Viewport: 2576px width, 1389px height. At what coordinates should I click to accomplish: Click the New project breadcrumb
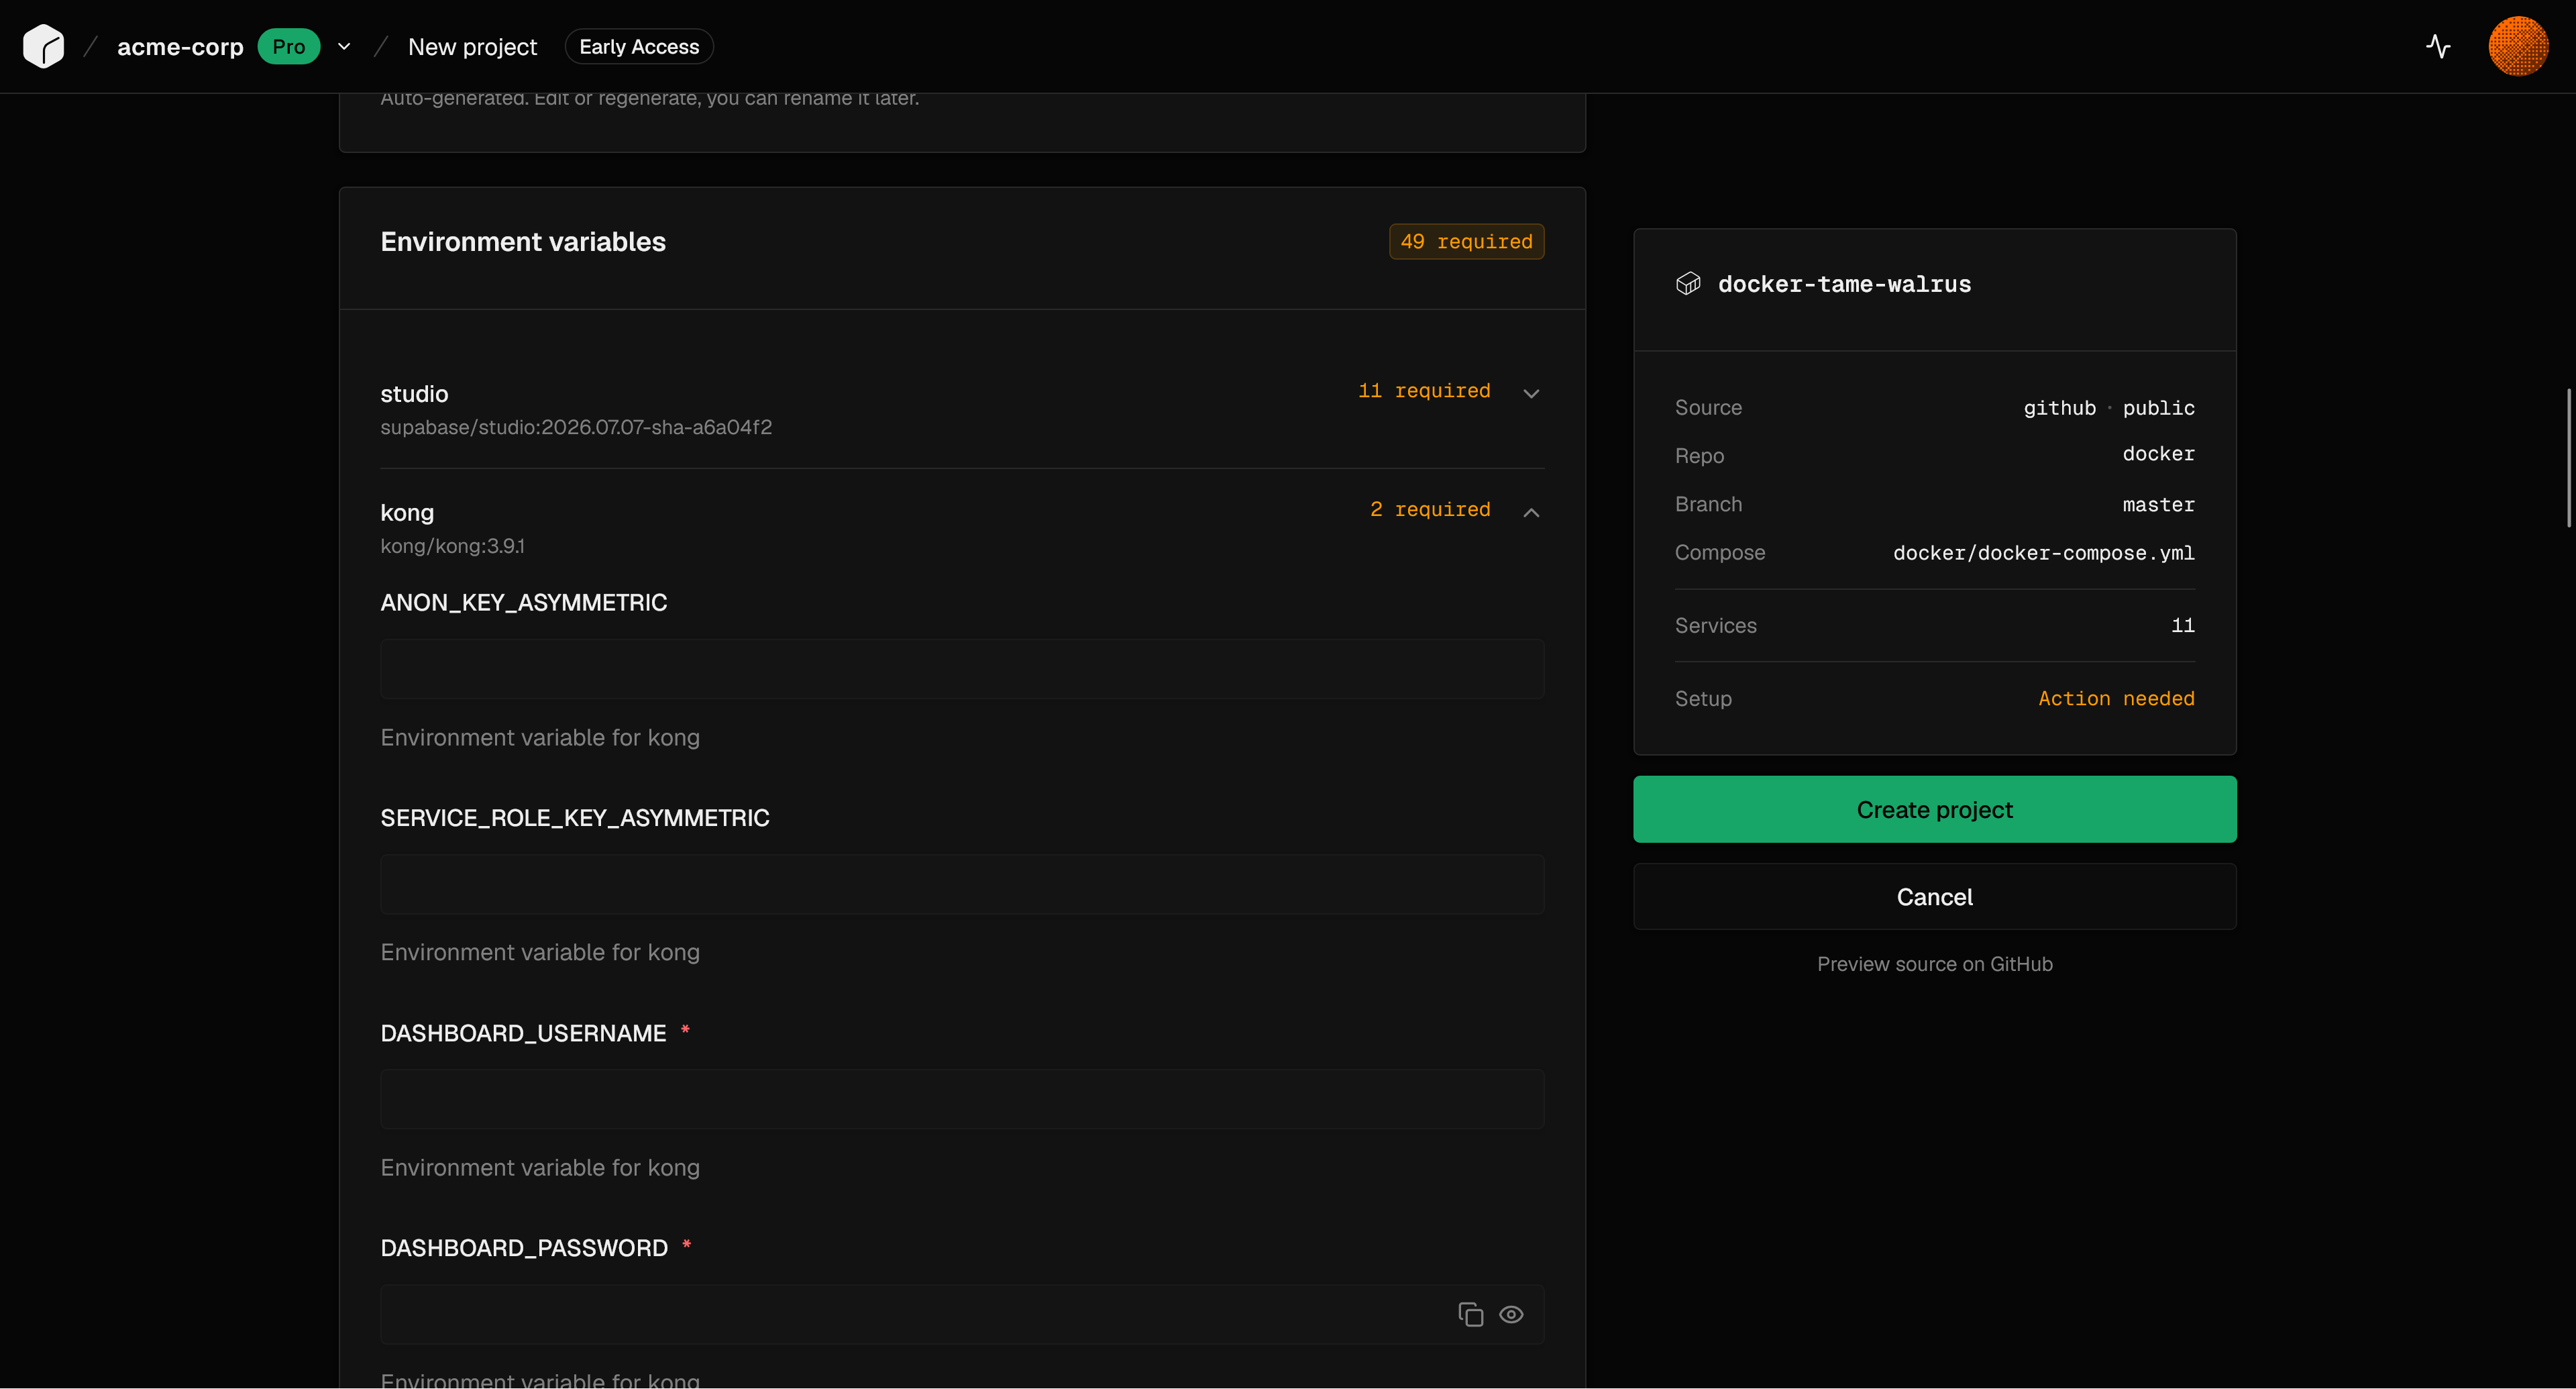tap(472, 47)
